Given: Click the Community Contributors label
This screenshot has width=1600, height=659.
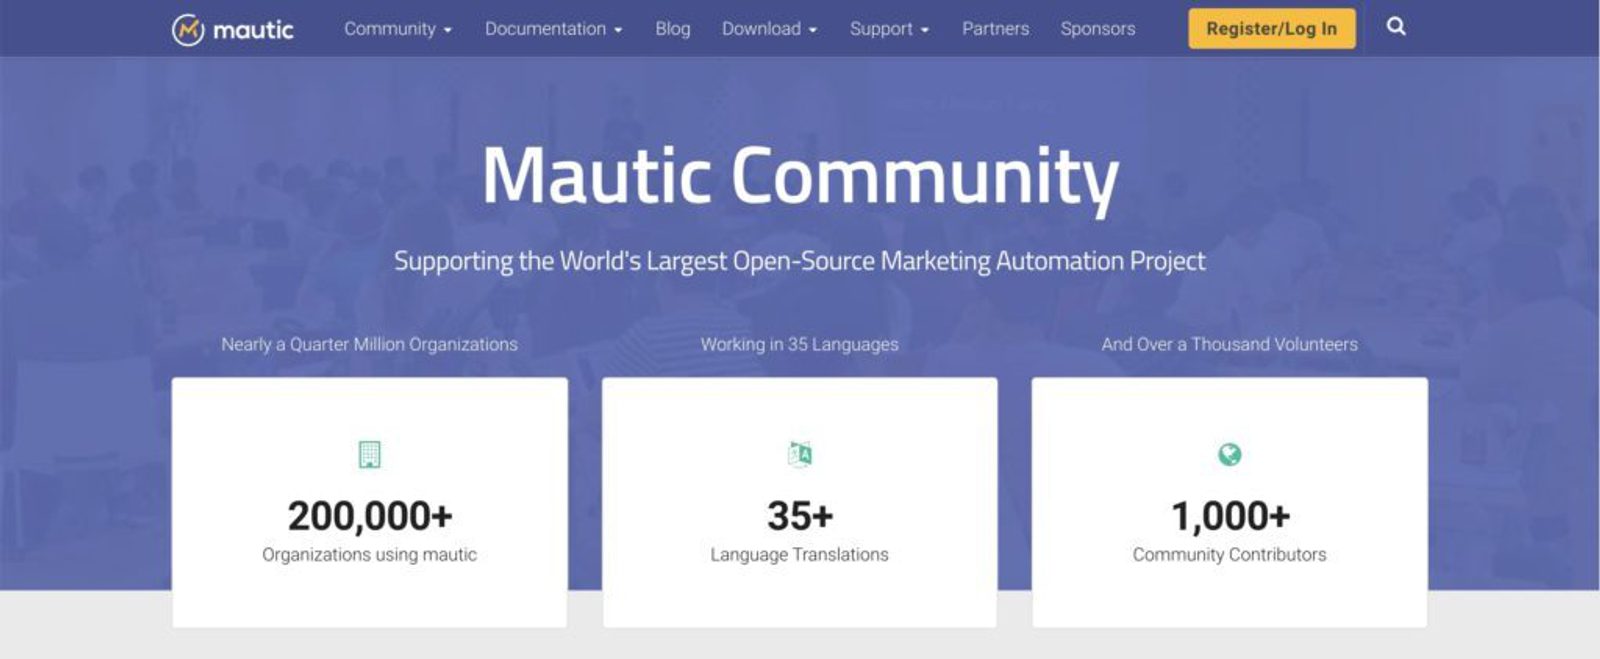Looking at the screenshot, I should tap(1229, 555).
